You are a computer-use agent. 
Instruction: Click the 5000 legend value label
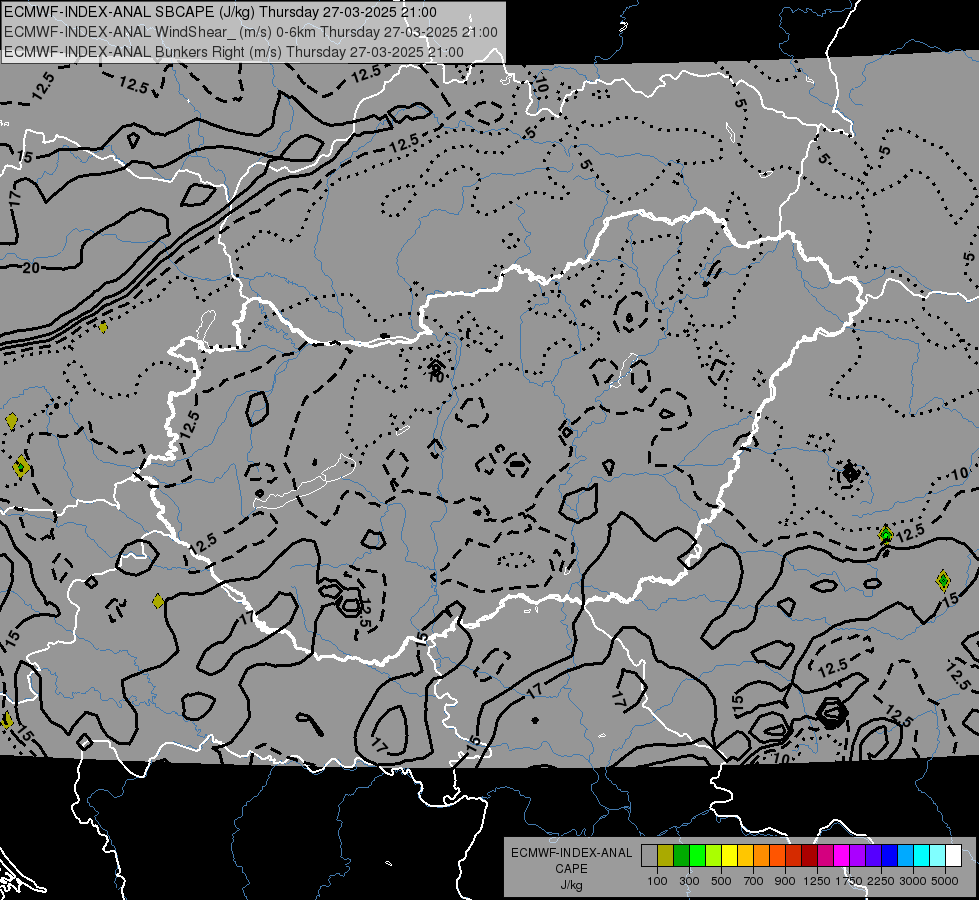945,881
